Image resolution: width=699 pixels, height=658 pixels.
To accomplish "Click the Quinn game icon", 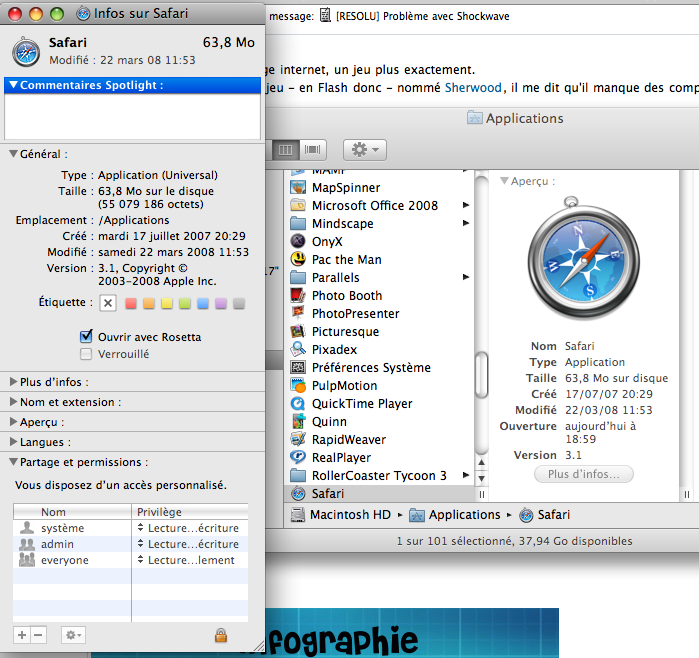I will coord(298,421).
